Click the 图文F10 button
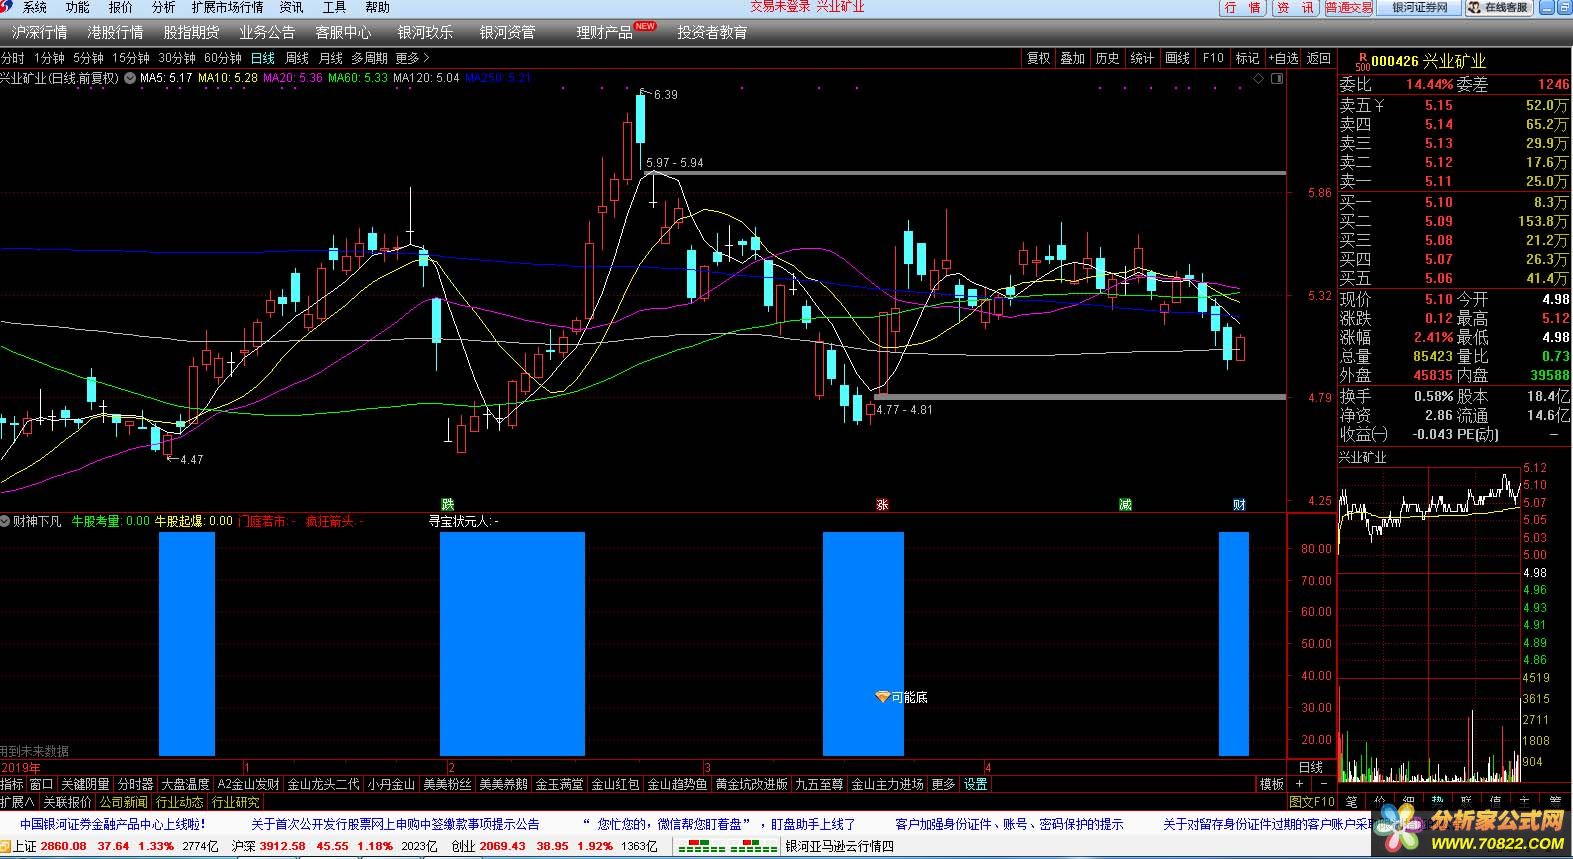Viewport: 1573px width, 859px height. pos(1312,802)
